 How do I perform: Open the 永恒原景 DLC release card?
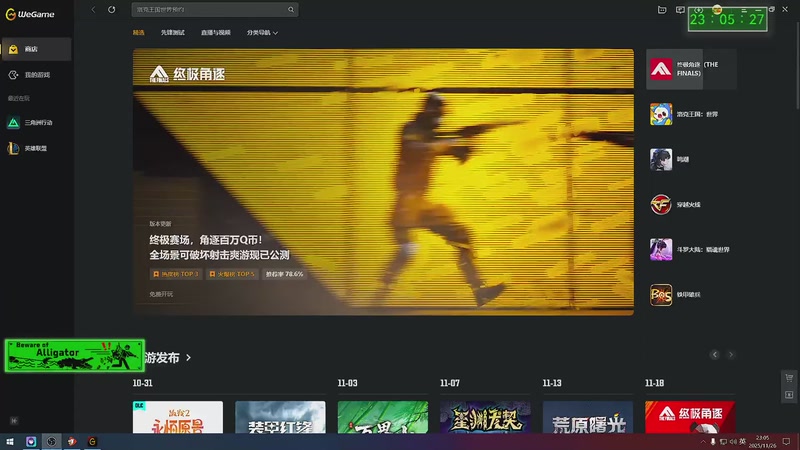tap(178, 417)
